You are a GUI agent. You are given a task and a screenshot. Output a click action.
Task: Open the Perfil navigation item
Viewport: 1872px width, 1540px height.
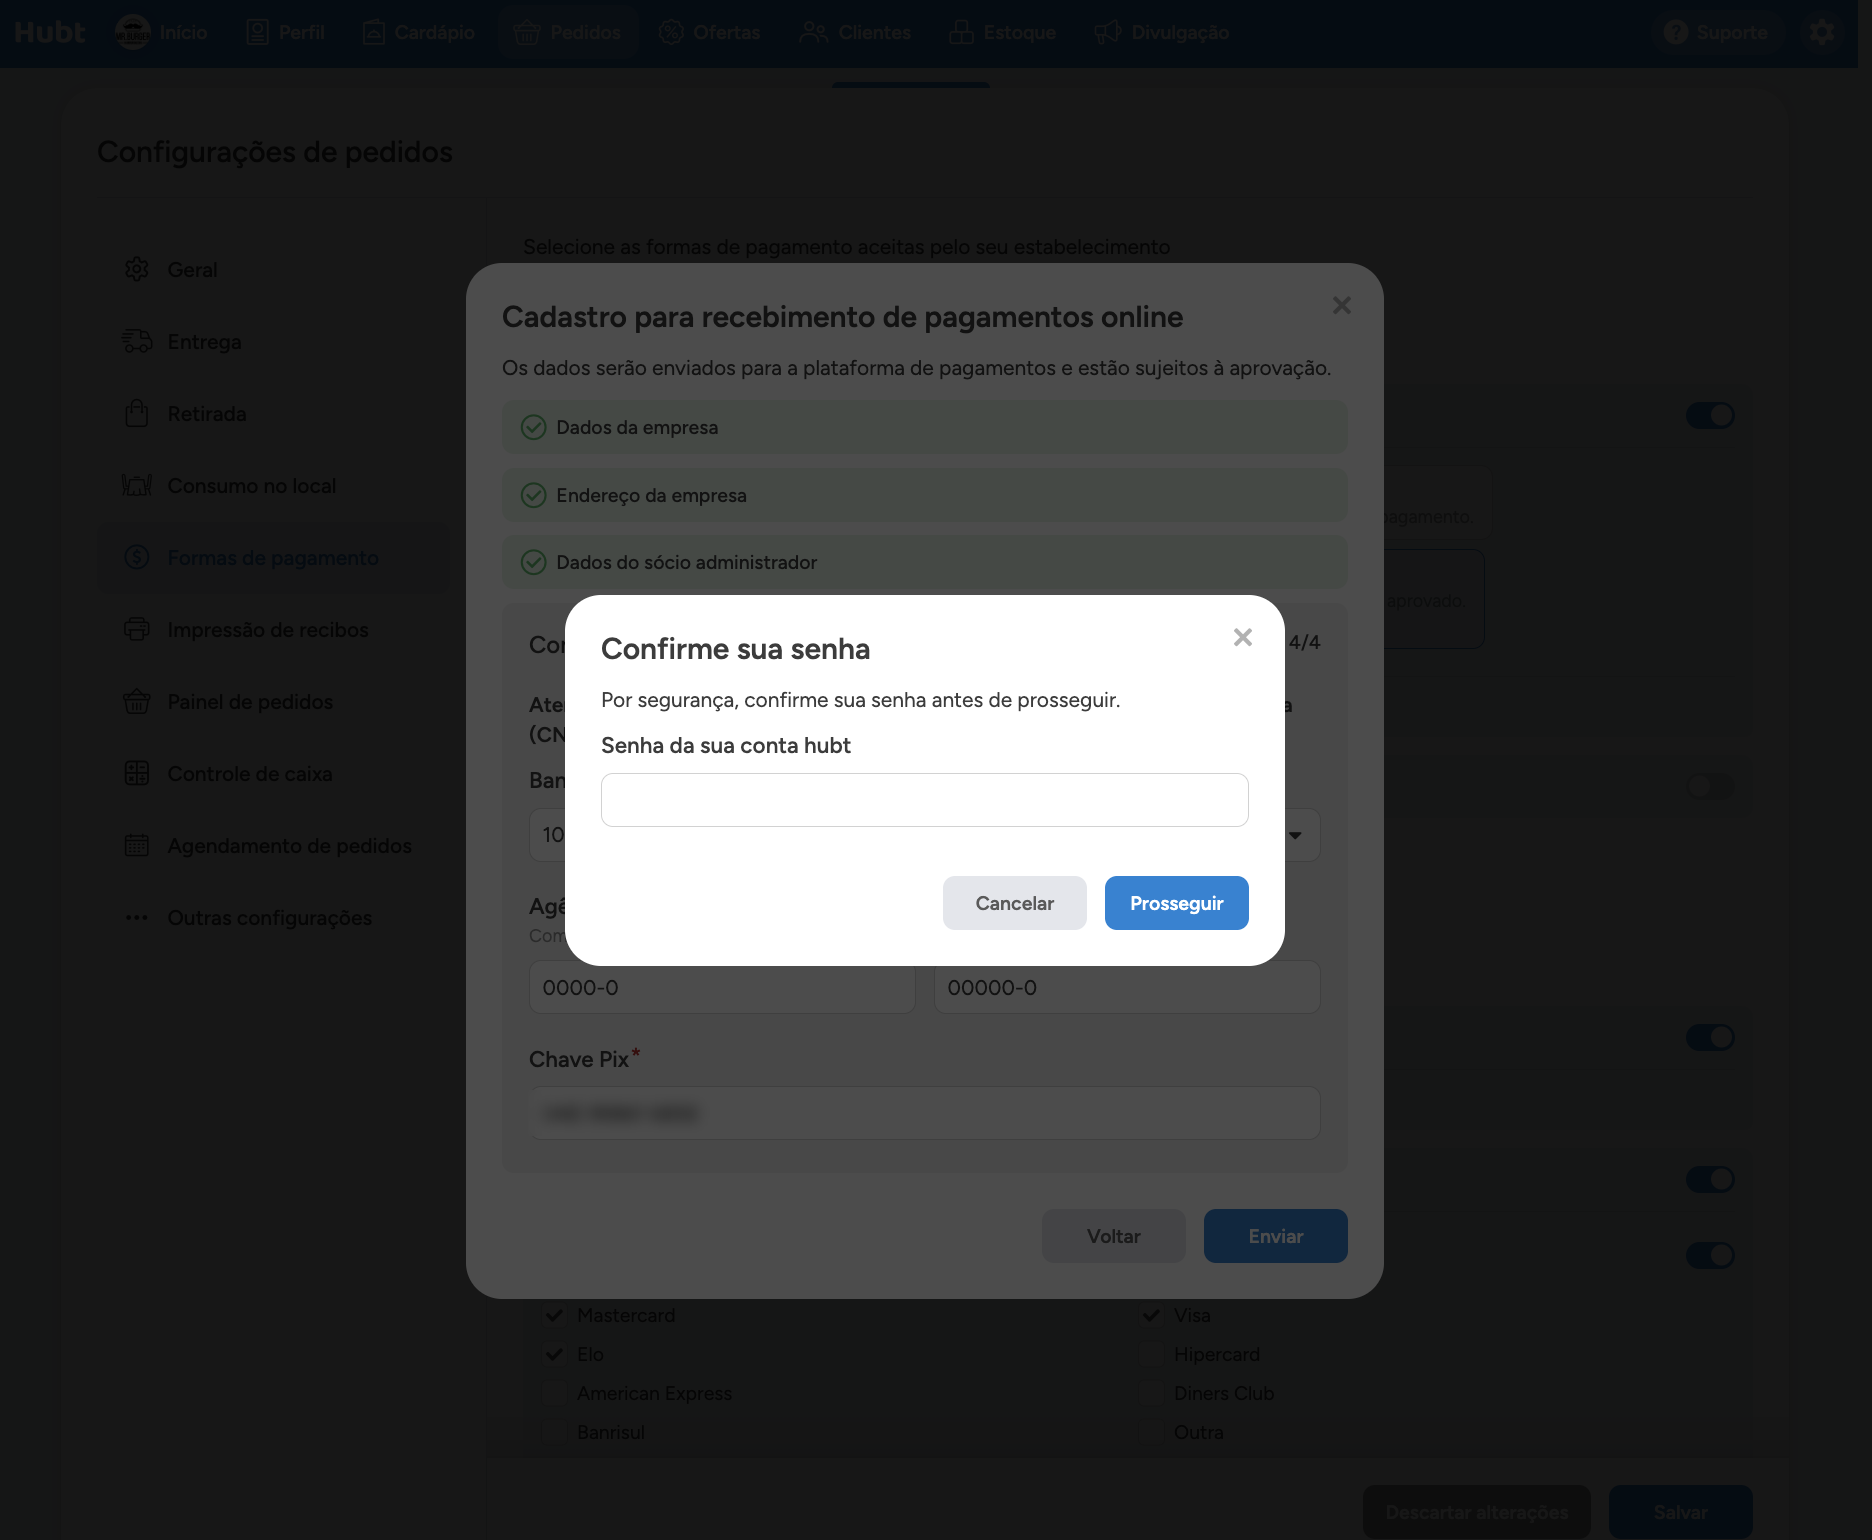[285, 32]
